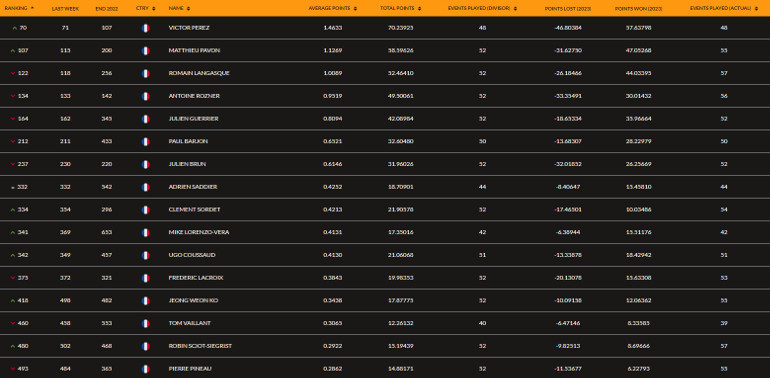
Task: Click the French flag beside Julien Brun
Action: coord(145,164)
